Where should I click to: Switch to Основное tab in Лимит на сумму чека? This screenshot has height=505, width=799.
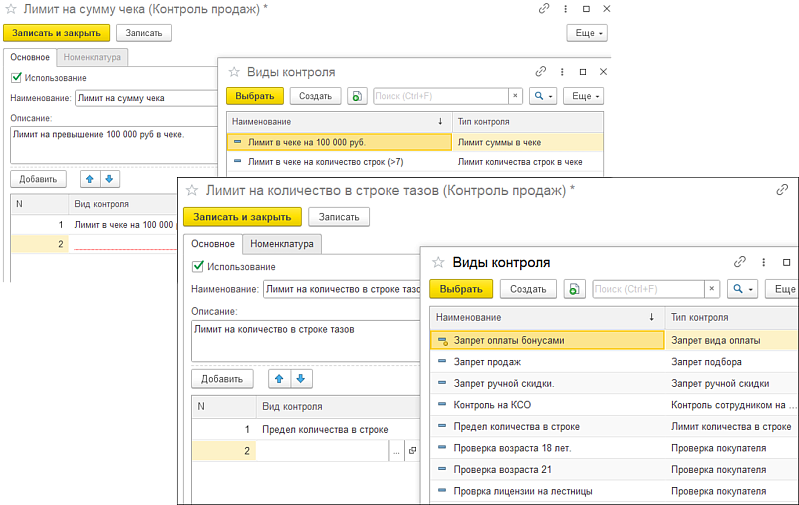(30, 57)
